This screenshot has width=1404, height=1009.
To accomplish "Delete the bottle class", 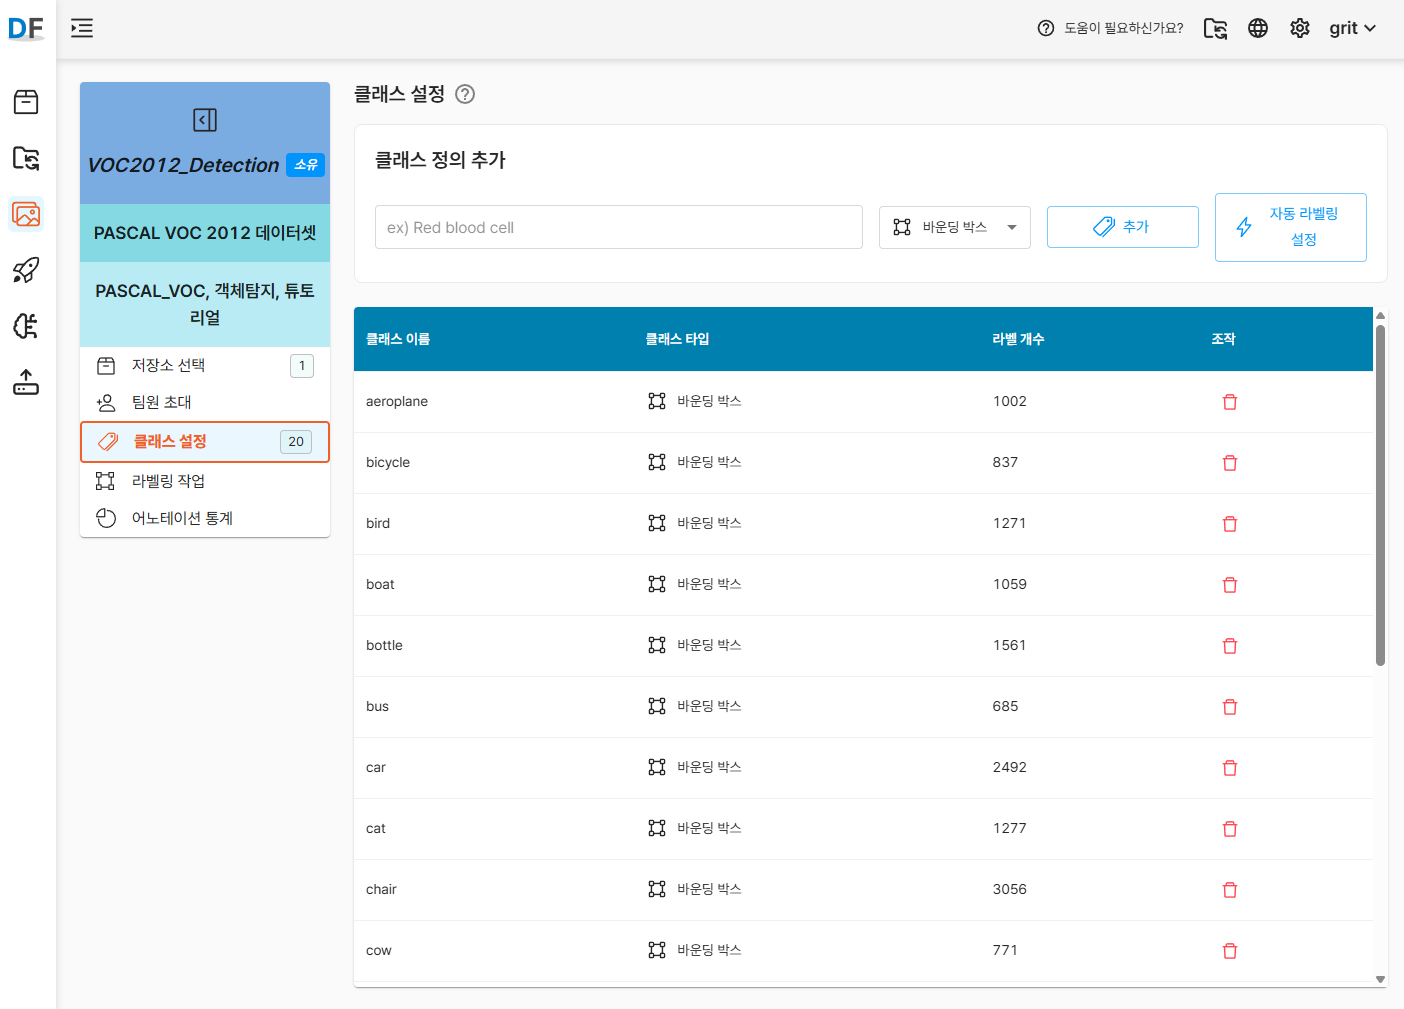I will pos(1230,646).
